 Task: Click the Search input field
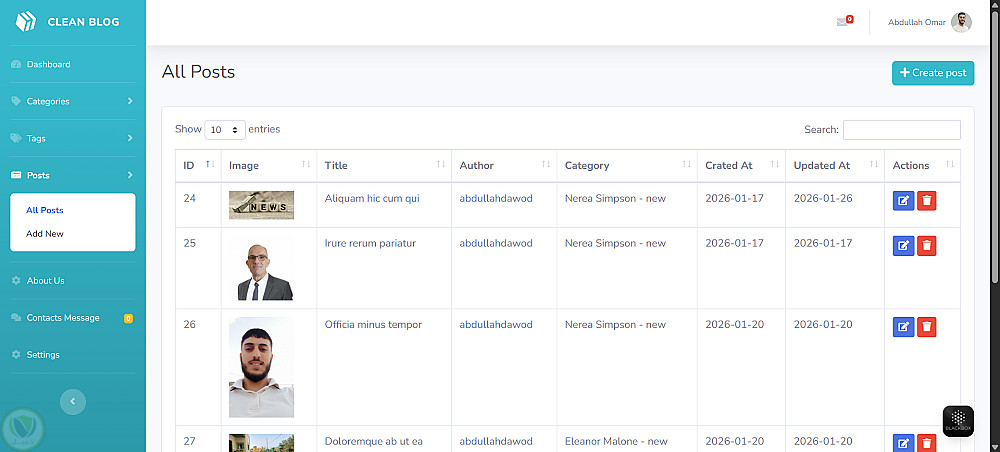(901, 130)
